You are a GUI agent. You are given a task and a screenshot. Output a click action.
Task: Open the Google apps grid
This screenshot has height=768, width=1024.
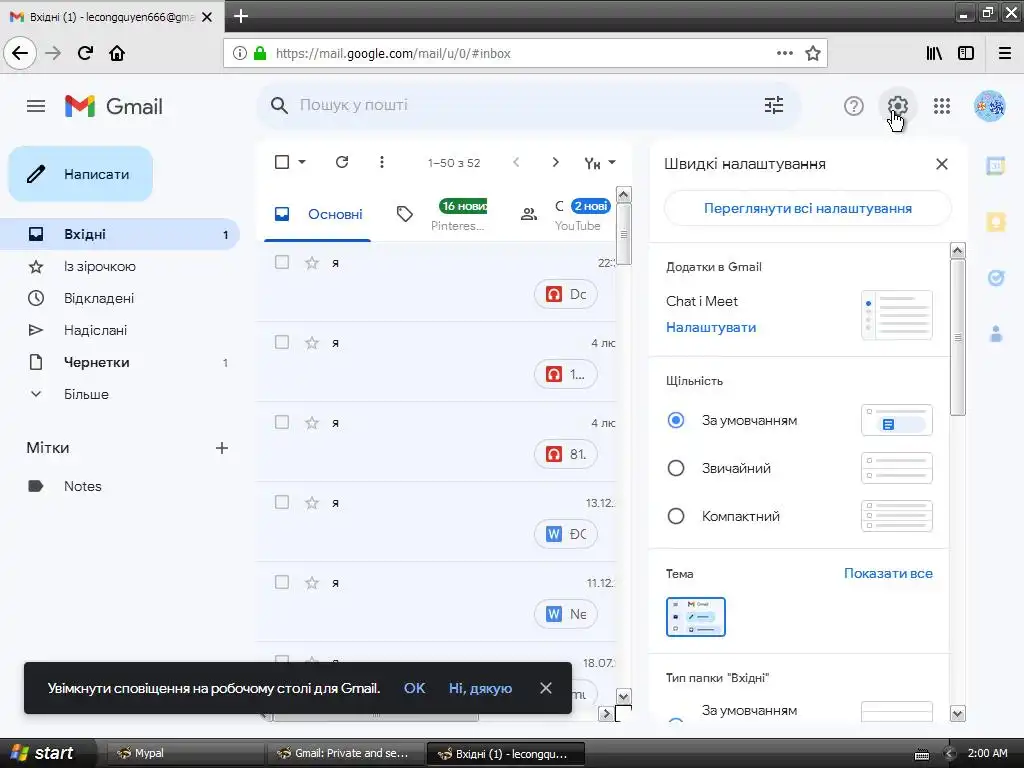pyautogui.click(x=942, y=106)
